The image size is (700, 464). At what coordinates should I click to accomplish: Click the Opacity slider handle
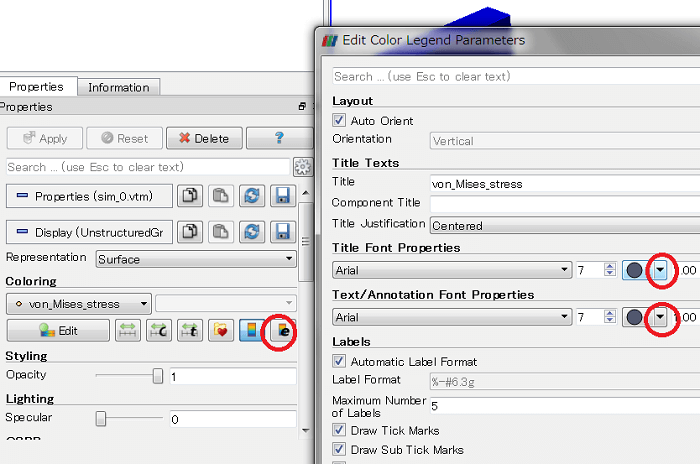point(157,376)
